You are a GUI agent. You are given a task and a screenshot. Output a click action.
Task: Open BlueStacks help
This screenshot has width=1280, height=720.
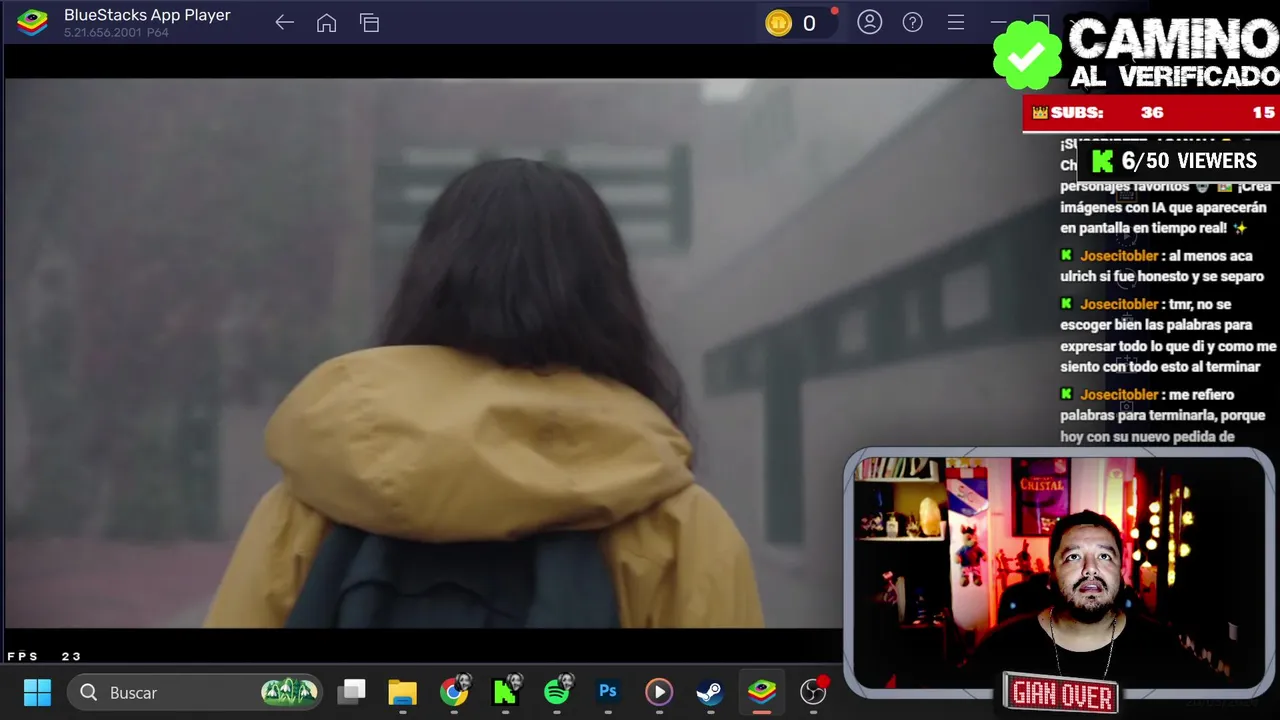(x=912, y=22)
